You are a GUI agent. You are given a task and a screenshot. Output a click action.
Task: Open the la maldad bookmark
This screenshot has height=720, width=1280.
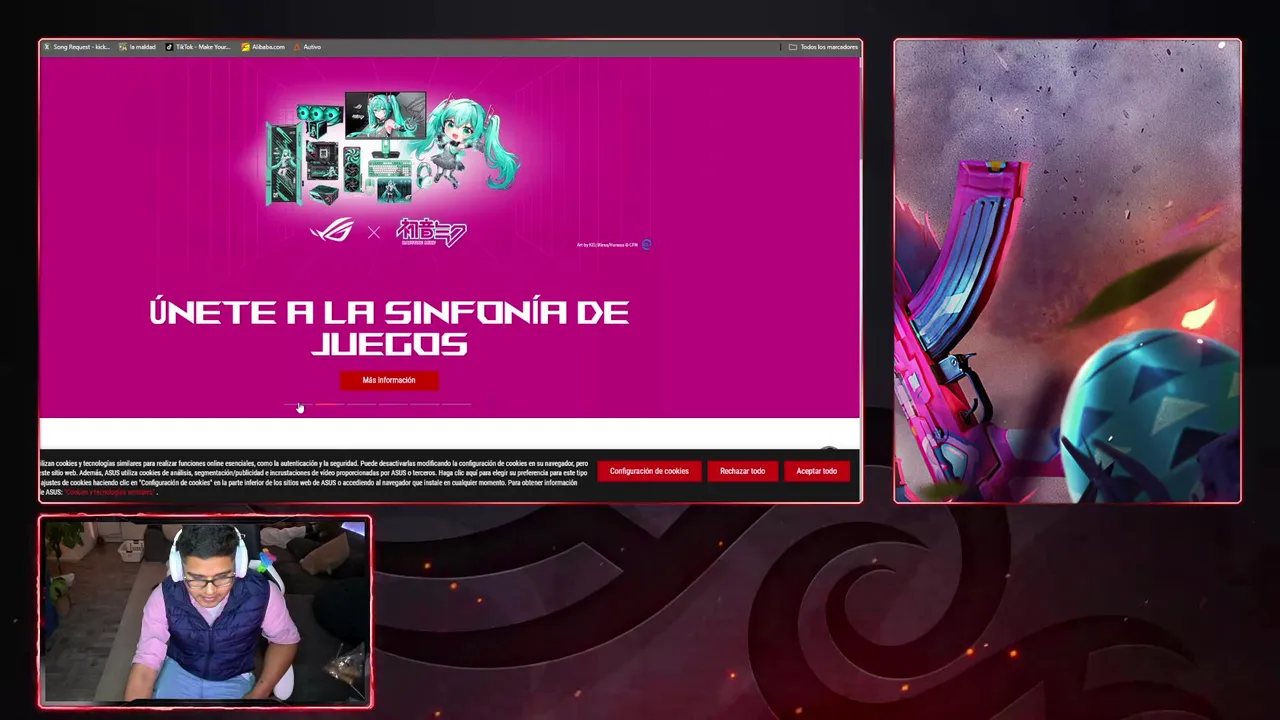[x=138, y=47]
